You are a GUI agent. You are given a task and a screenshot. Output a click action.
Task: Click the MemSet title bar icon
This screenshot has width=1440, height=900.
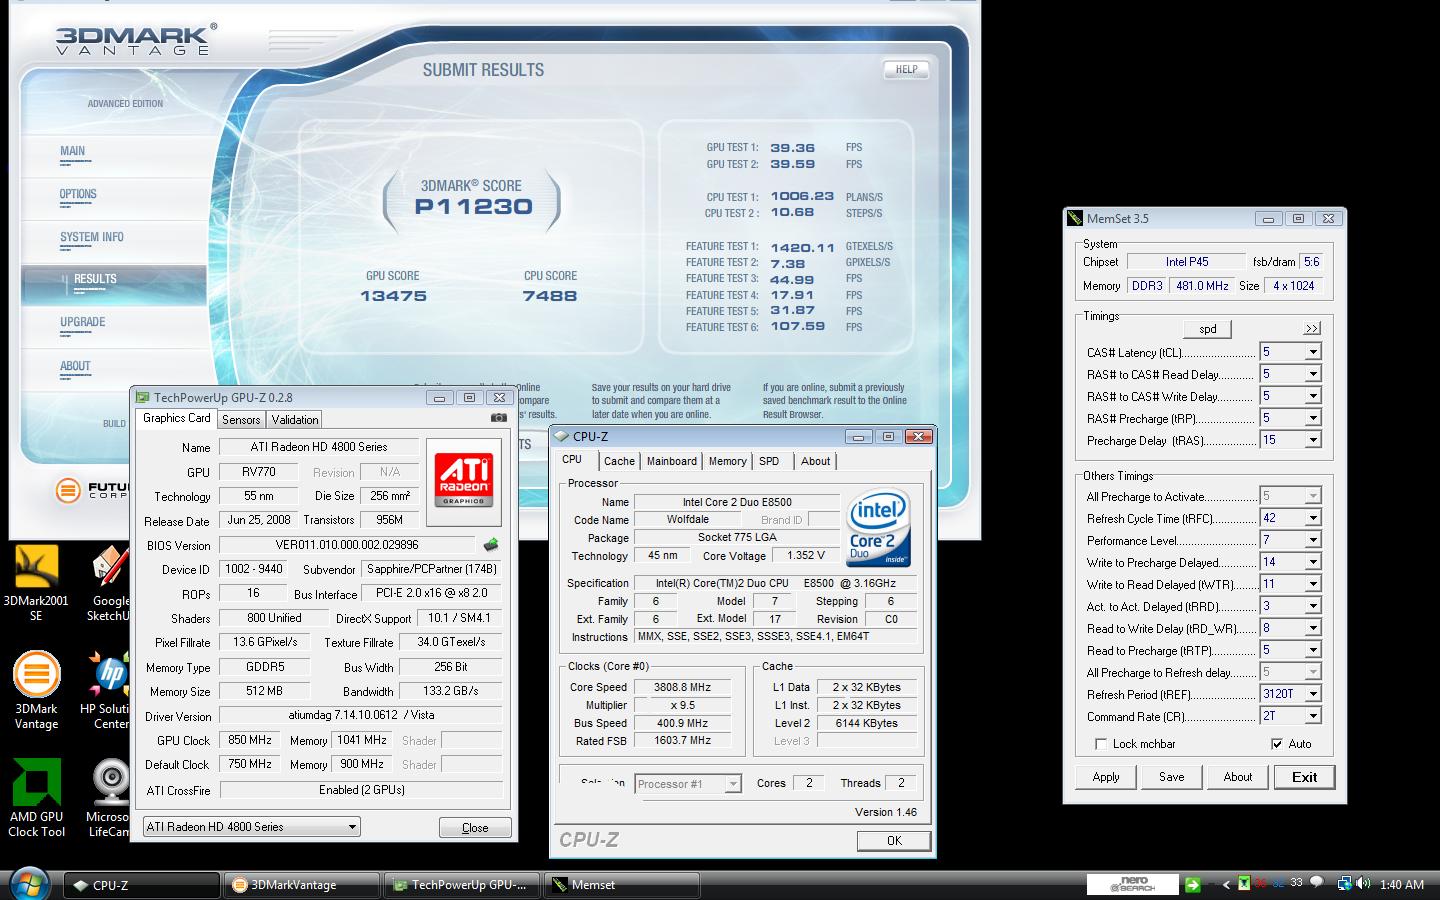click(x=1075, y=218)
